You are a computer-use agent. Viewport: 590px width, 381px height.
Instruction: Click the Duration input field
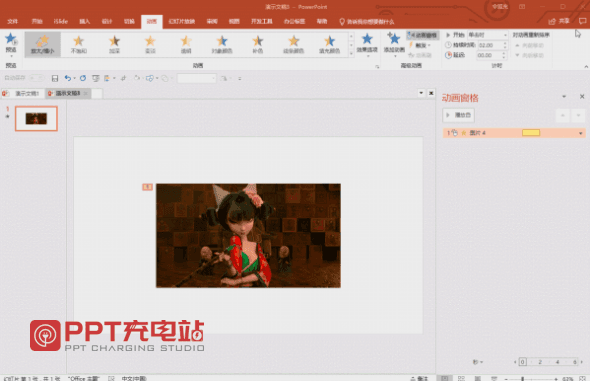pos(492,45)
